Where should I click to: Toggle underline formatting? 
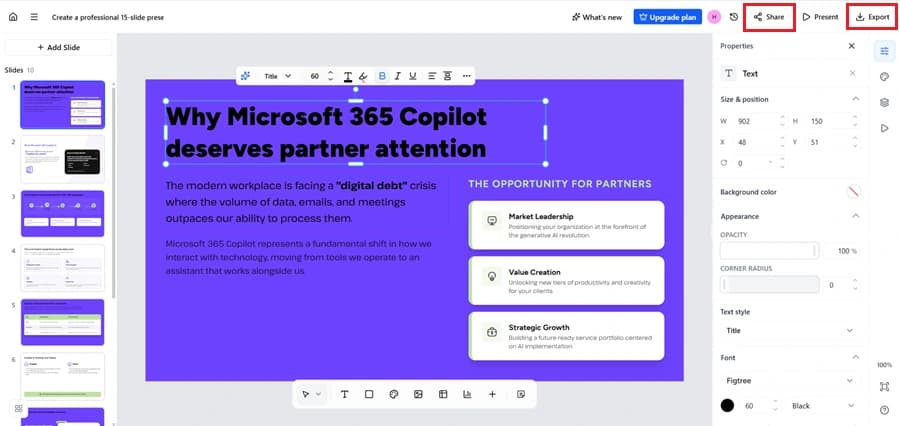pos(412,76)
